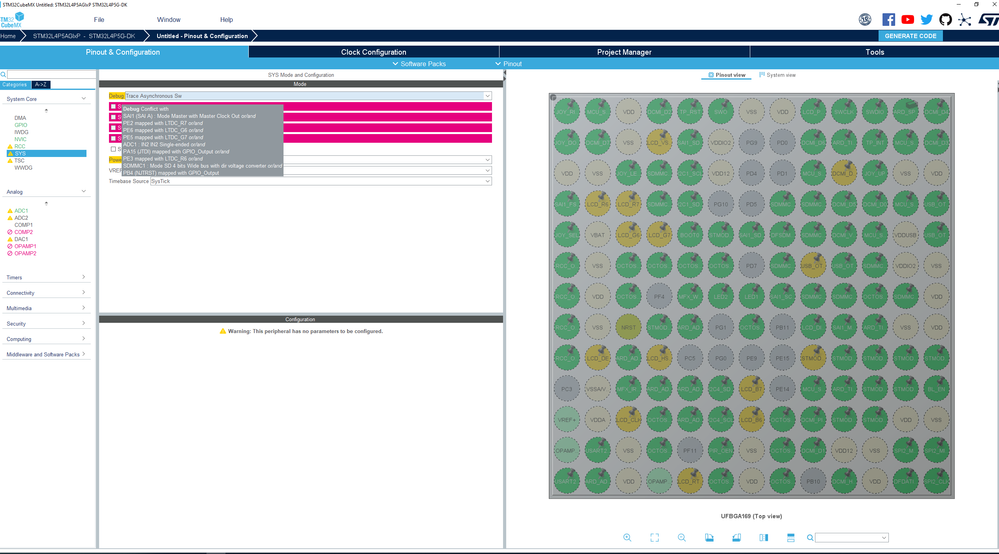999x554 pixels.
Task: Zoom out of the pinout view
Action: pos(682,537)
